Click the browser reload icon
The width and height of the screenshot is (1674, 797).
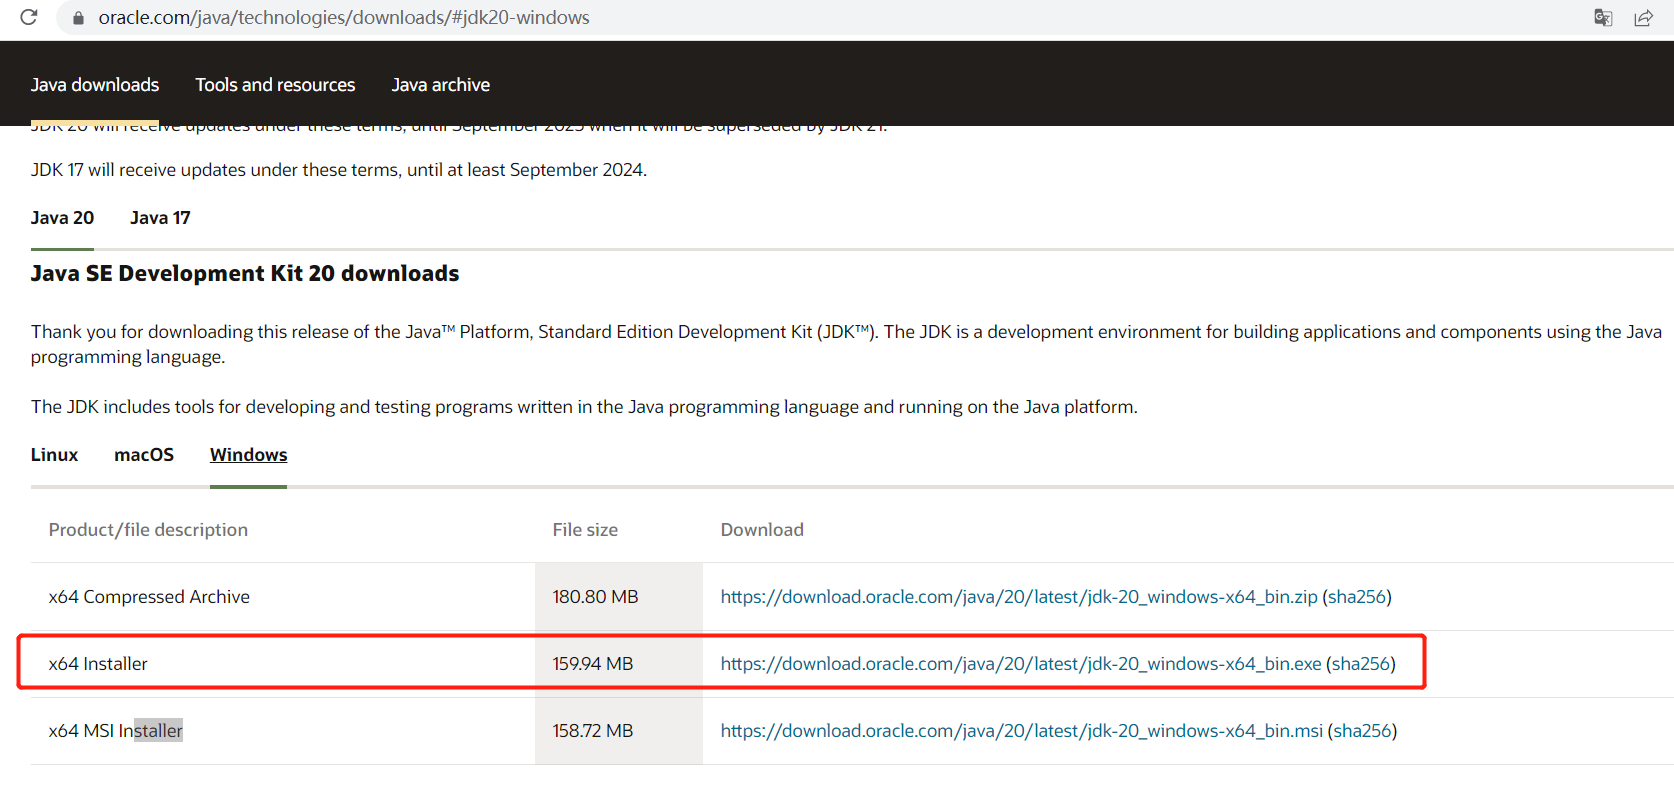tap(28, 17)
